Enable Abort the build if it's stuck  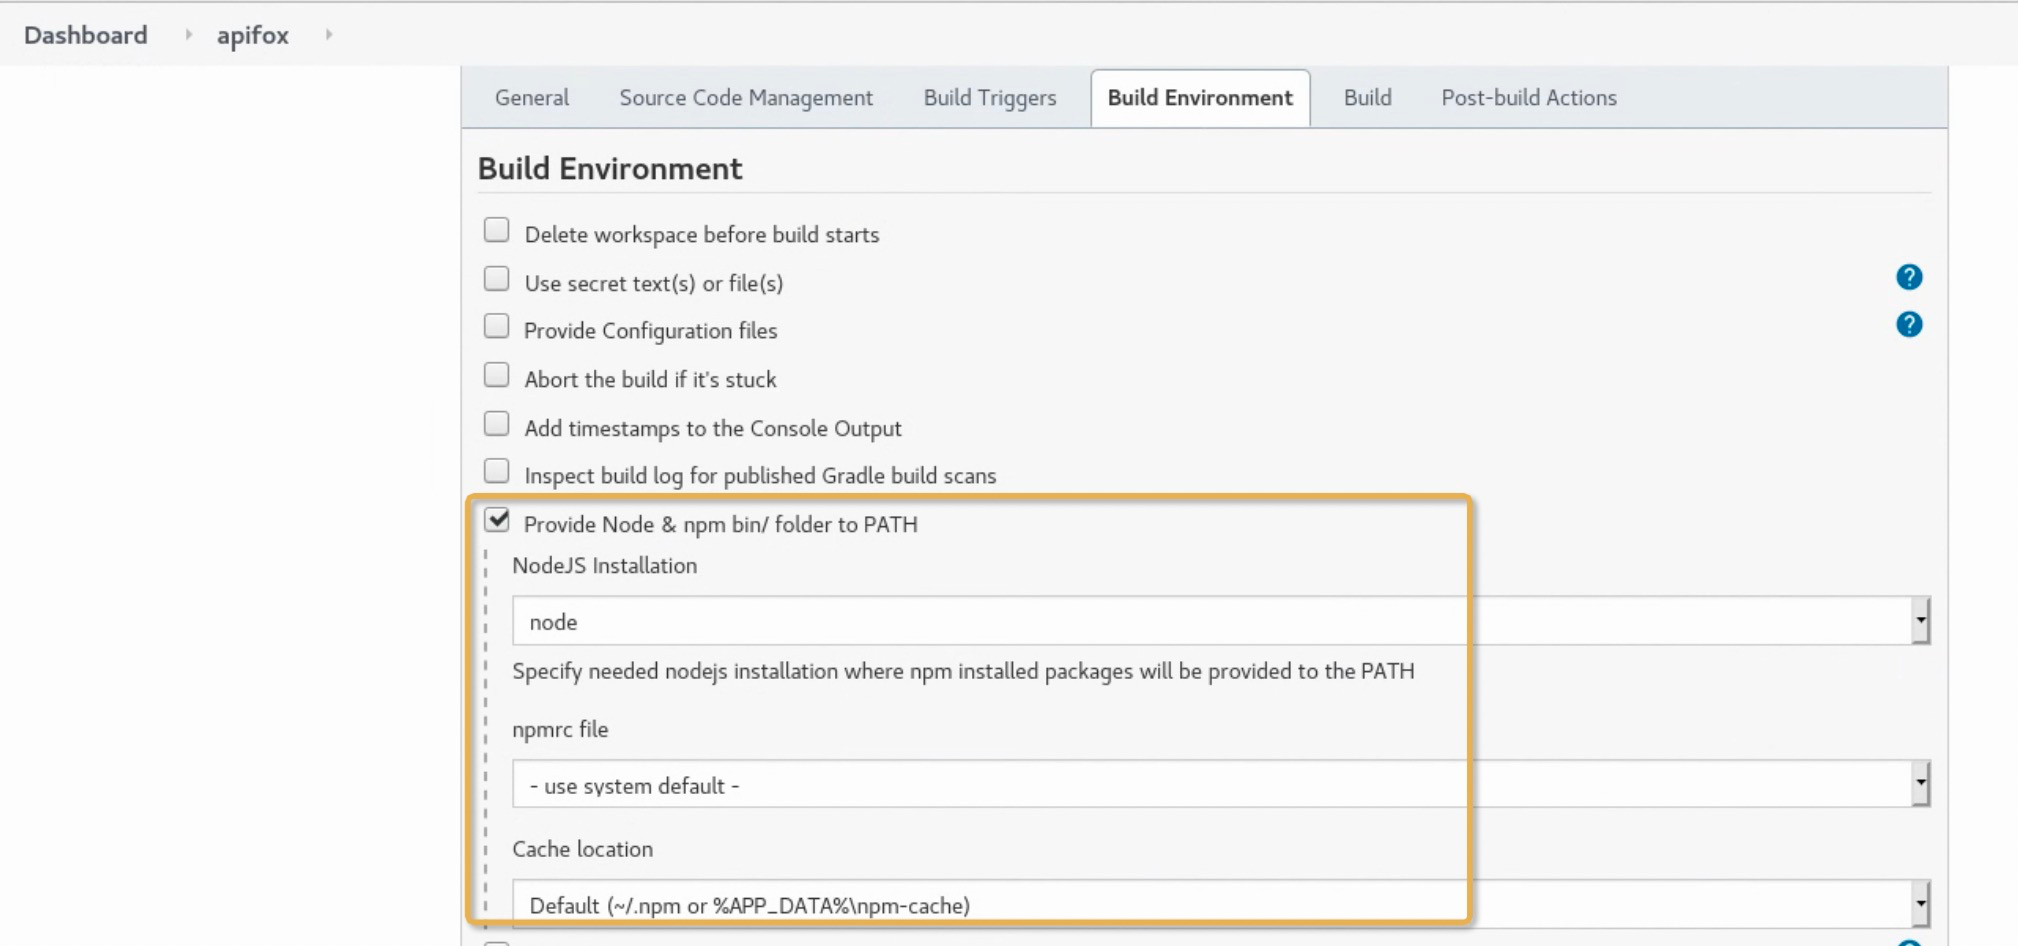pos(497,375)
